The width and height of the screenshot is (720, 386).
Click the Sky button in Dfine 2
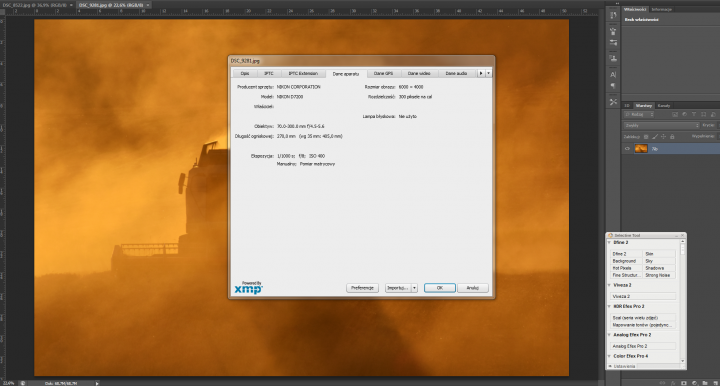click(x=659, y=261)
